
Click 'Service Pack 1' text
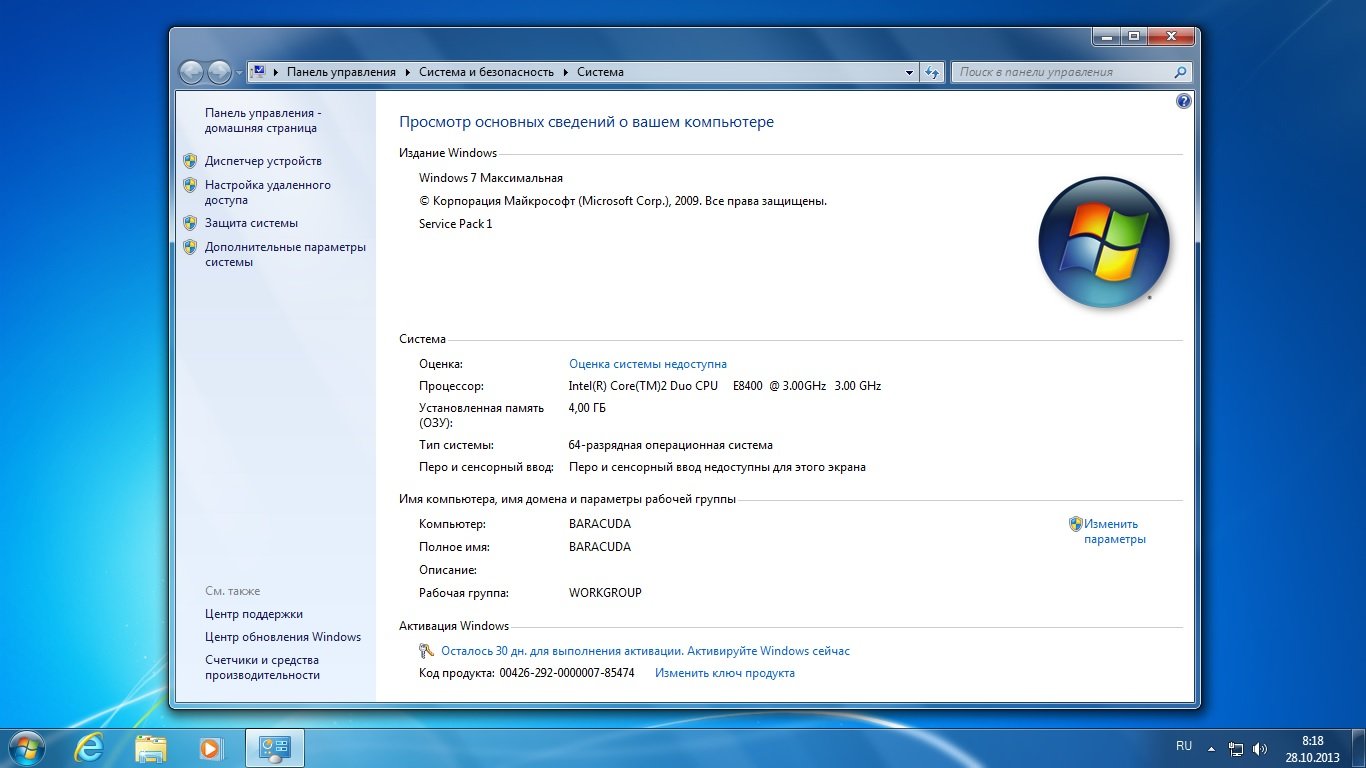pos(455,224)
